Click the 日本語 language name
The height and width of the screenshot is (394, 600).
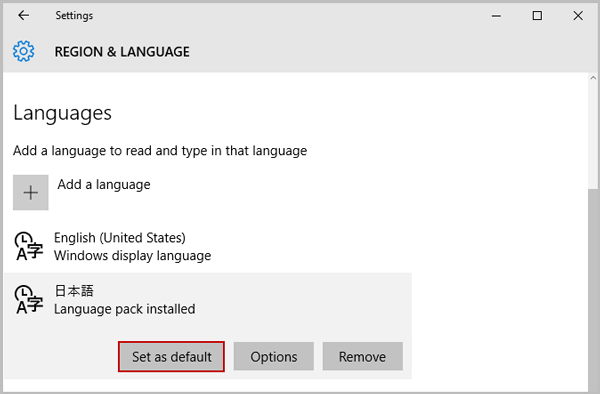point(74,291)
